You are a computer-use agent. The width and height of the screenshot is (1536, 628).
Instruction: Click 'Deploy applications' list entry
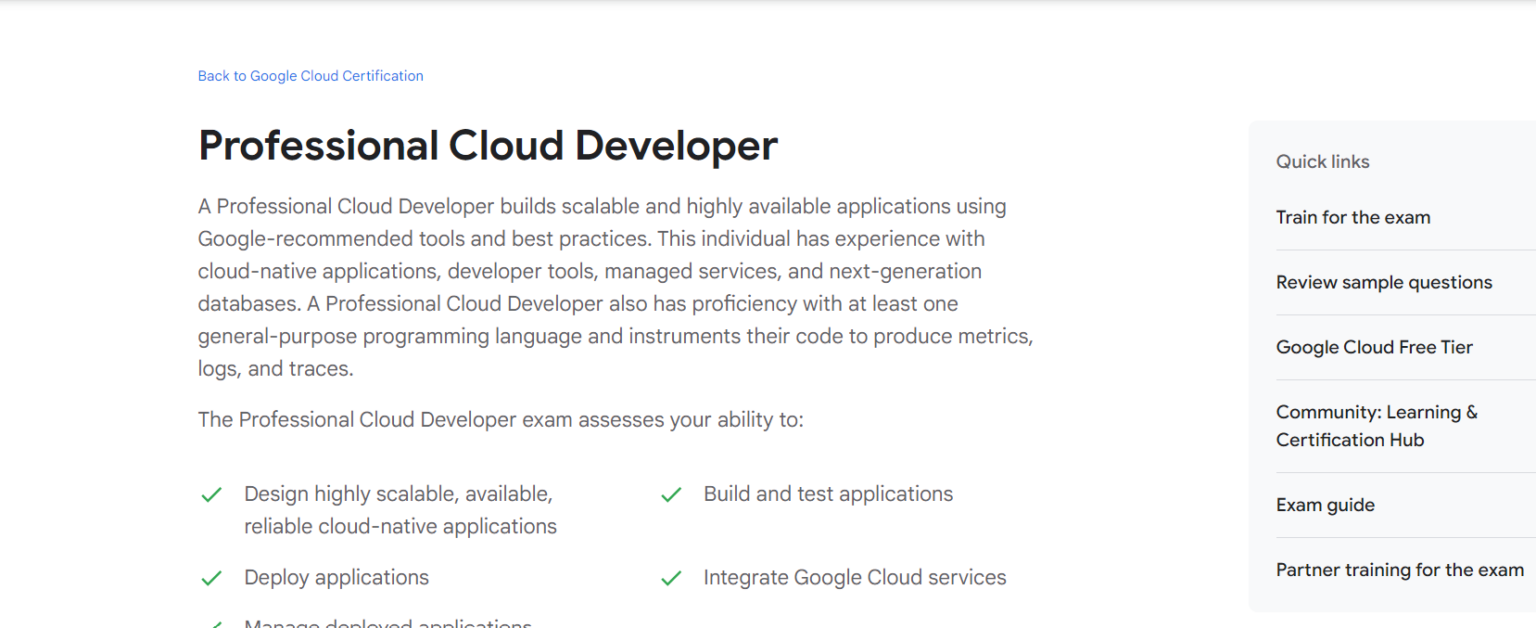click(x=336, y=578)
